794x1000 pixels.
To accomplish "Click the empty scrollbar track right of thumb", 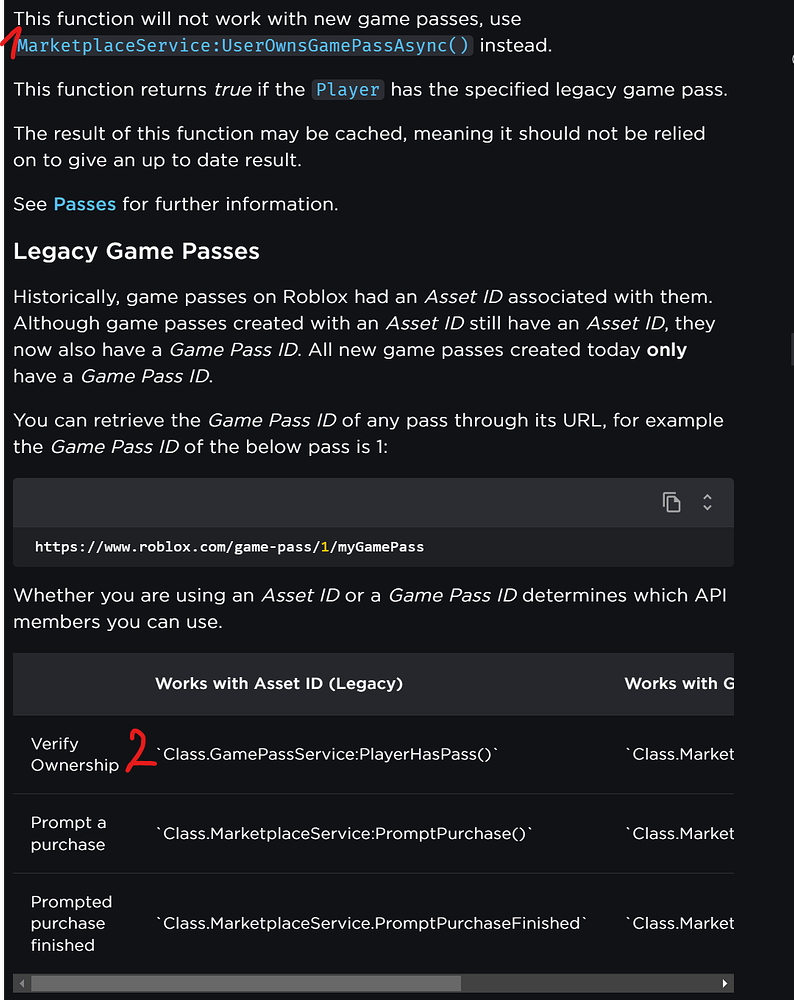I will [588, 983].
